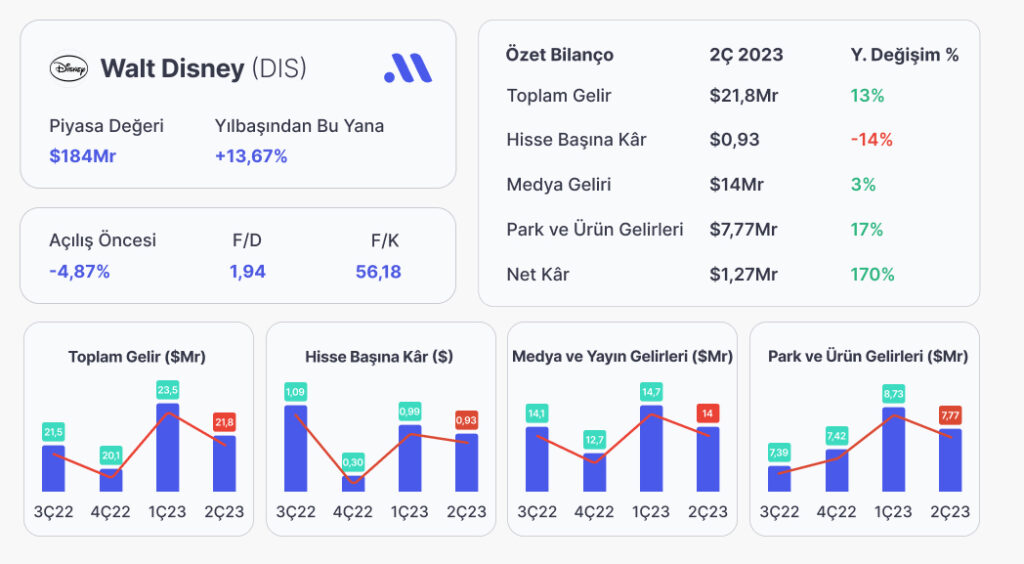Select the 1,94 F/D value
This screenshot has height=564, width=1024.
click(x=248, y=272)
